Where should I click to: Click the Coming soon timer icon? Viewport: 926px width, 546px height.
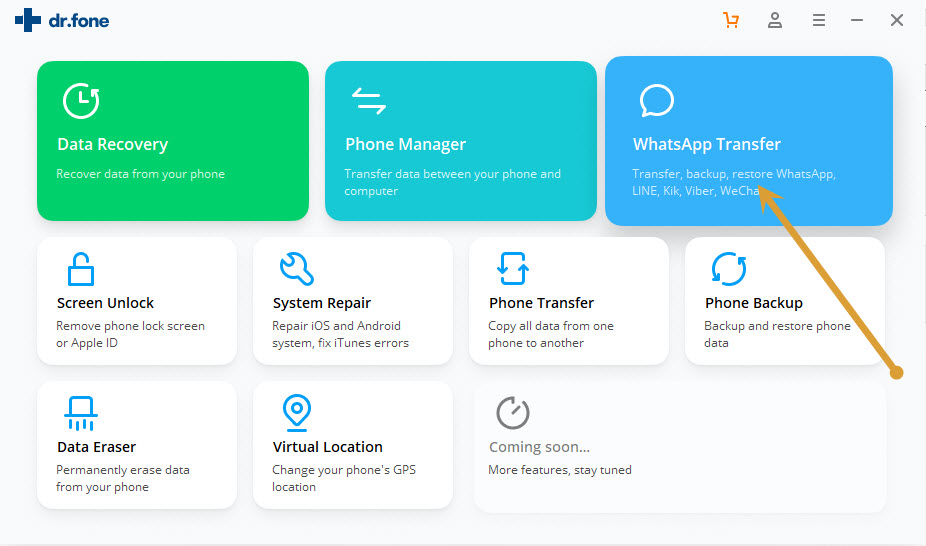click(x=513, y=413)
